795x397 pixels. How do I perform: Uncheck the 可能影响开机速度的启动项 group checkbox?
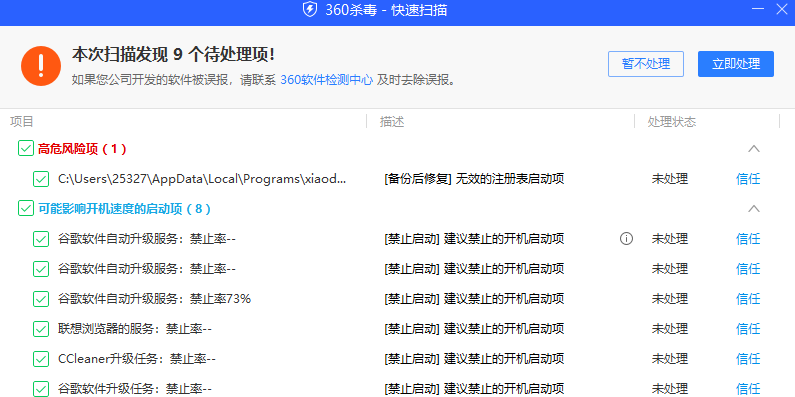[x=25, y=208]
